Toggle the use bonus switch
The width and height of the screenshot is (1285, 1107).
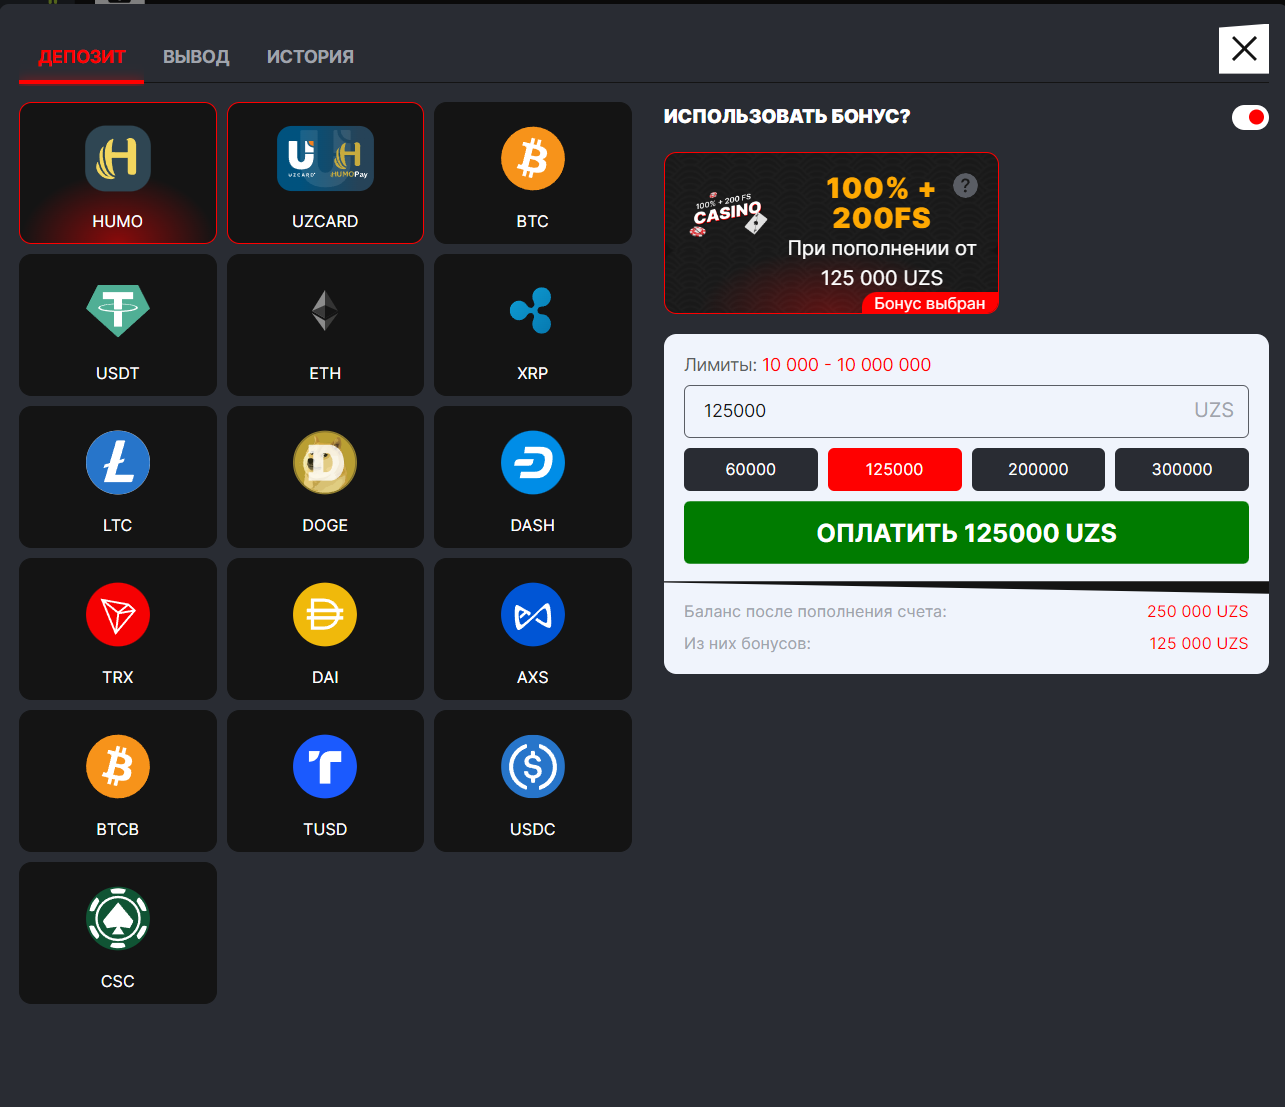click(1250, 117)
